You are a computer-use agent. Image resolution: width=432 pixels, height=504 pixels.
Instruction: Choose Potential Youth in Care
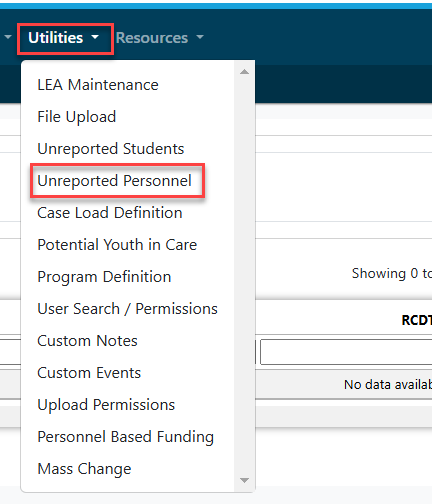(x=117, y=245)
